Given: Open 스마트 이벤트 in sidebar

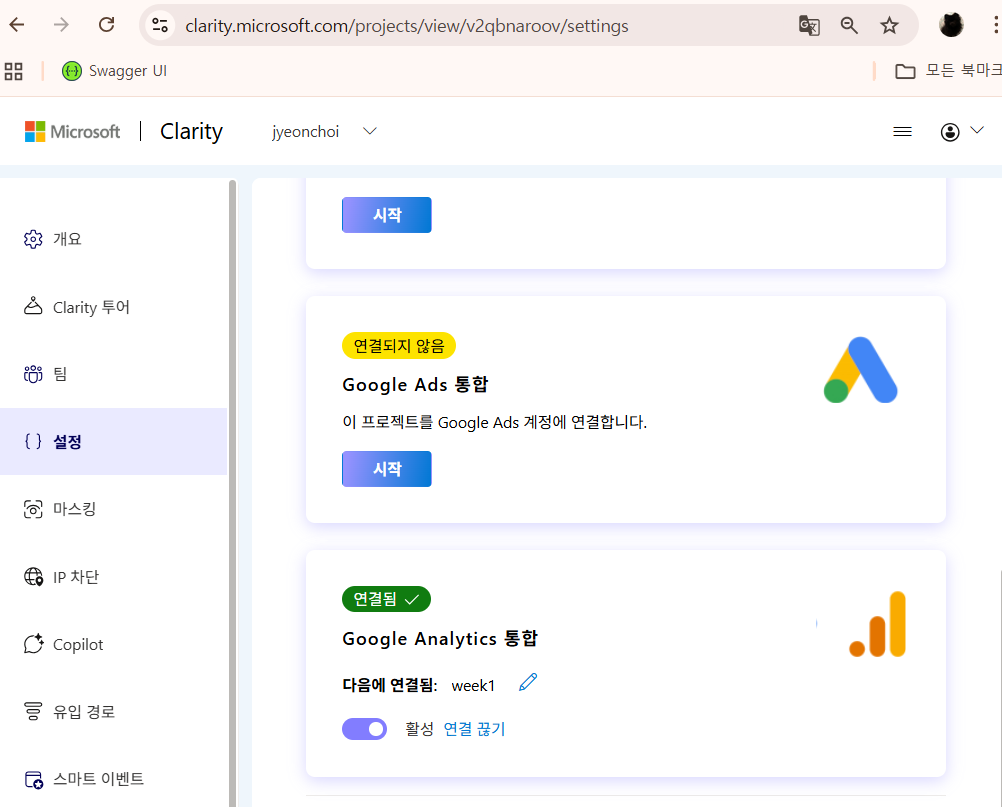Looking at the screenshot, I should click(x=114, y=779).
